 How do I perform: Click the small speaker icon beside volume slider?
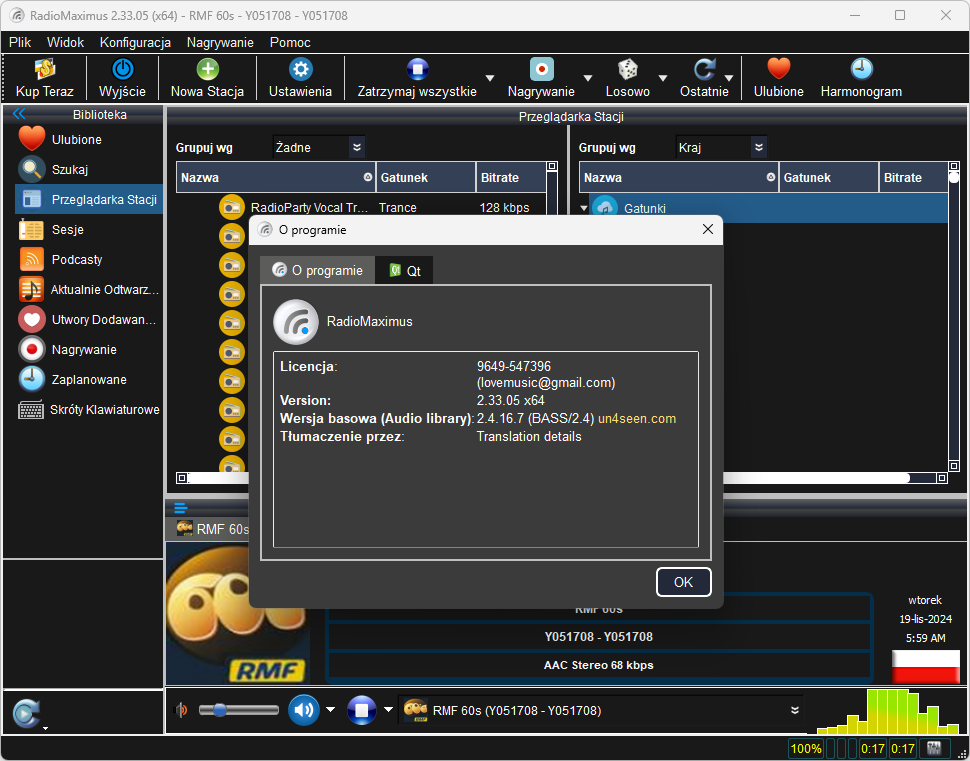[x=181, y=710]
